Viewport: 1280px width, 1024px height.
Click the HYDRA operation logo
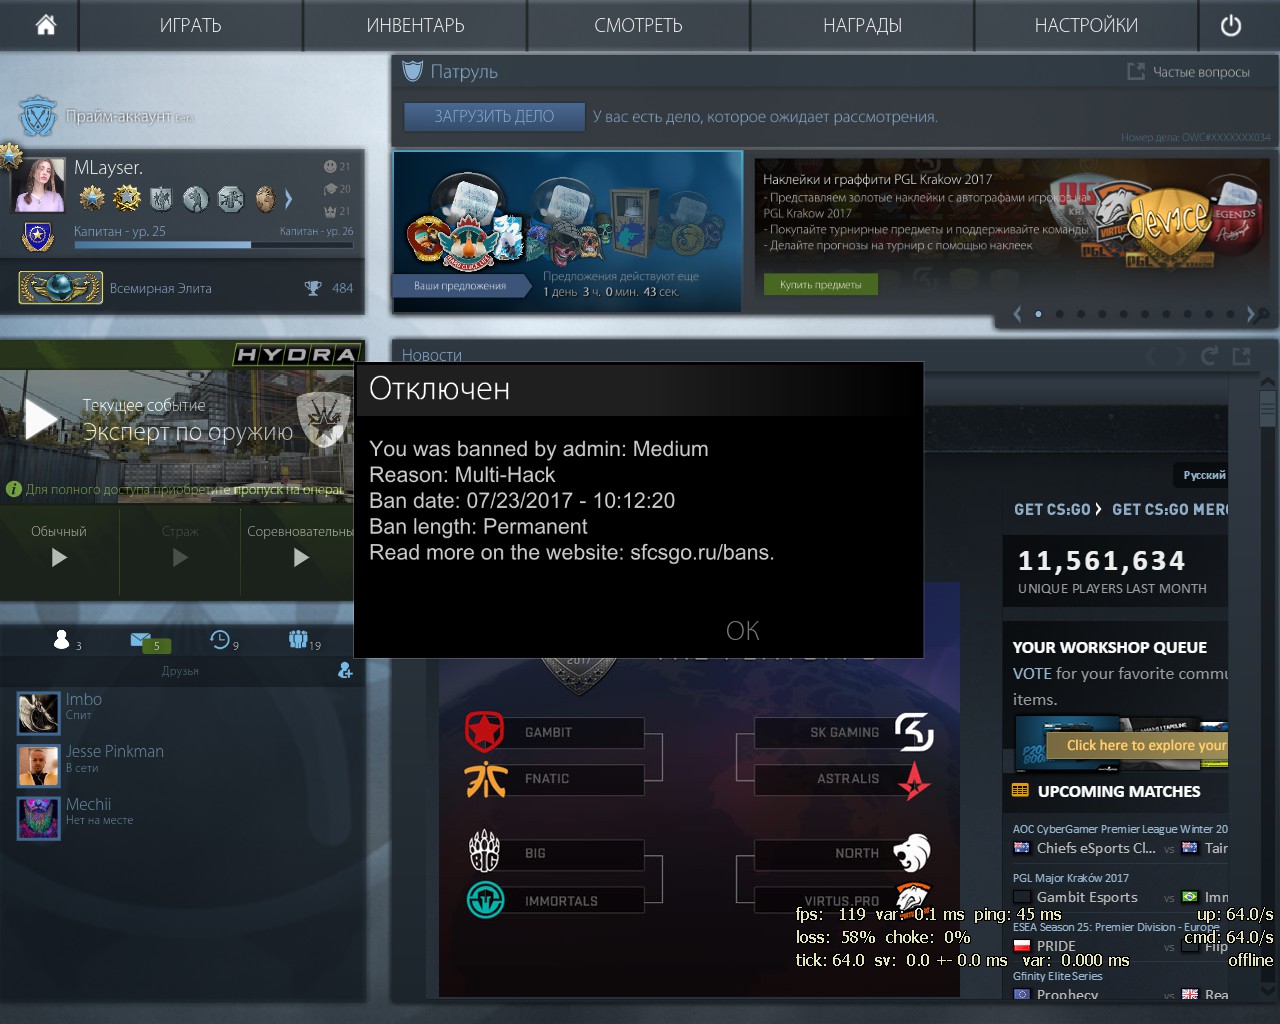coord(296,354)
